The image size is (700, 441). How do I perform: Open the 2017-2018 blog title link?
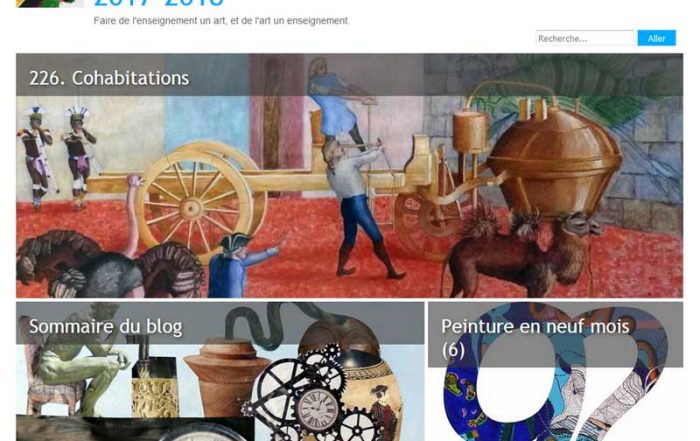click(158, 4)
